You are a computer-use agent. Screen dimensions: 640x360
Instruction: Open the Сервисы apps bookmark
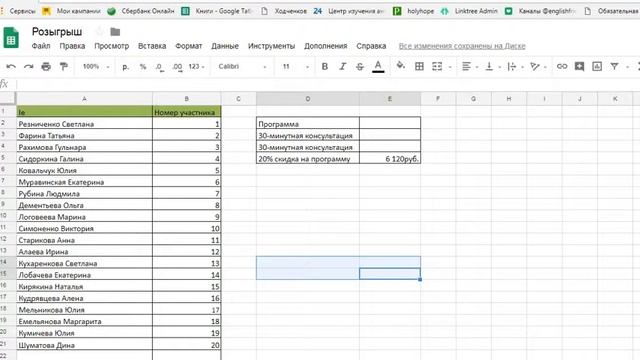click(x=18, y=11)
